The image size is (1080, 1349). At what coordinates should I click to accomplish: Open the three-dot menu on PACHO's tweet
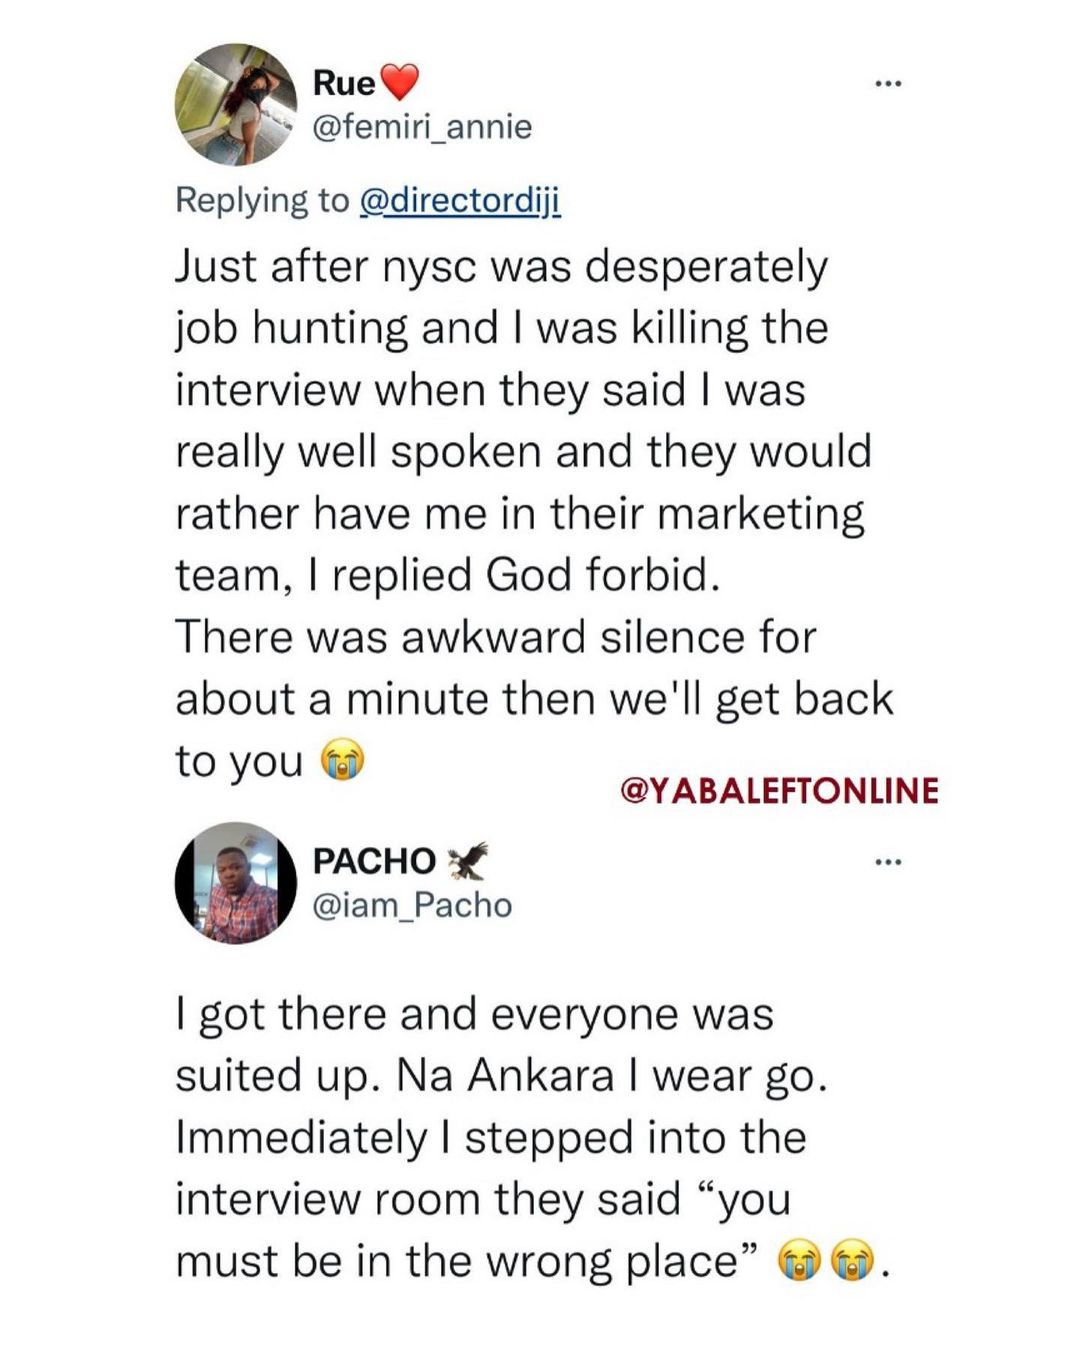(x=887, y=861)
